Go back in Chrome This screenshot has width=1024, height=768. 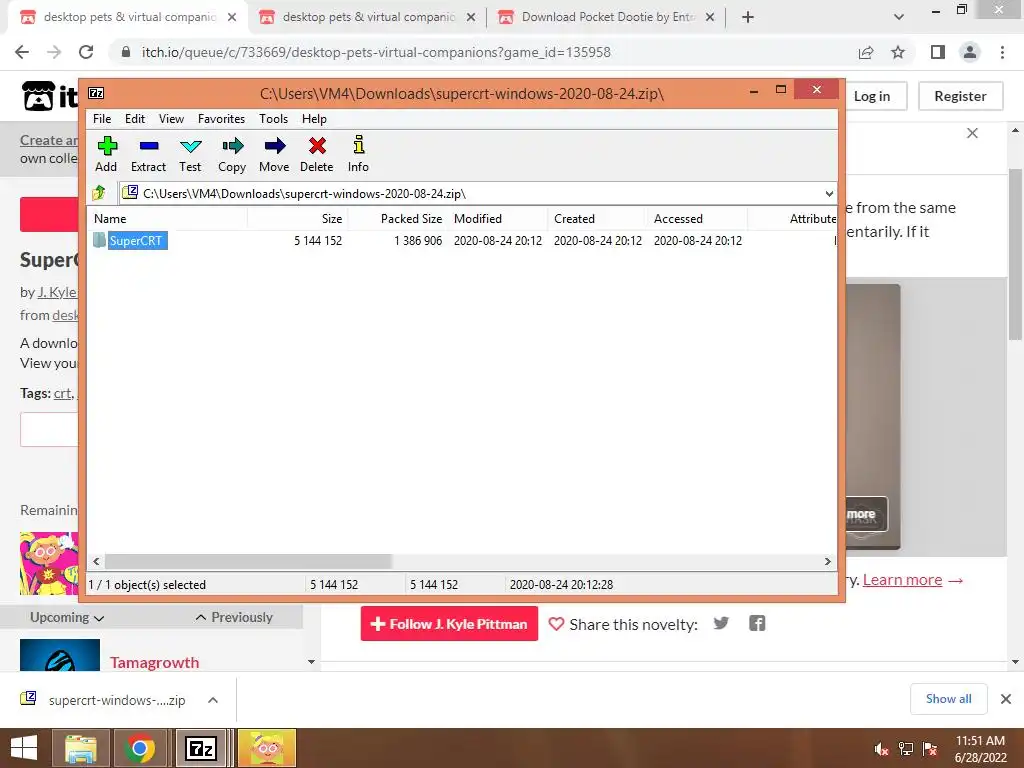point(22,52)
